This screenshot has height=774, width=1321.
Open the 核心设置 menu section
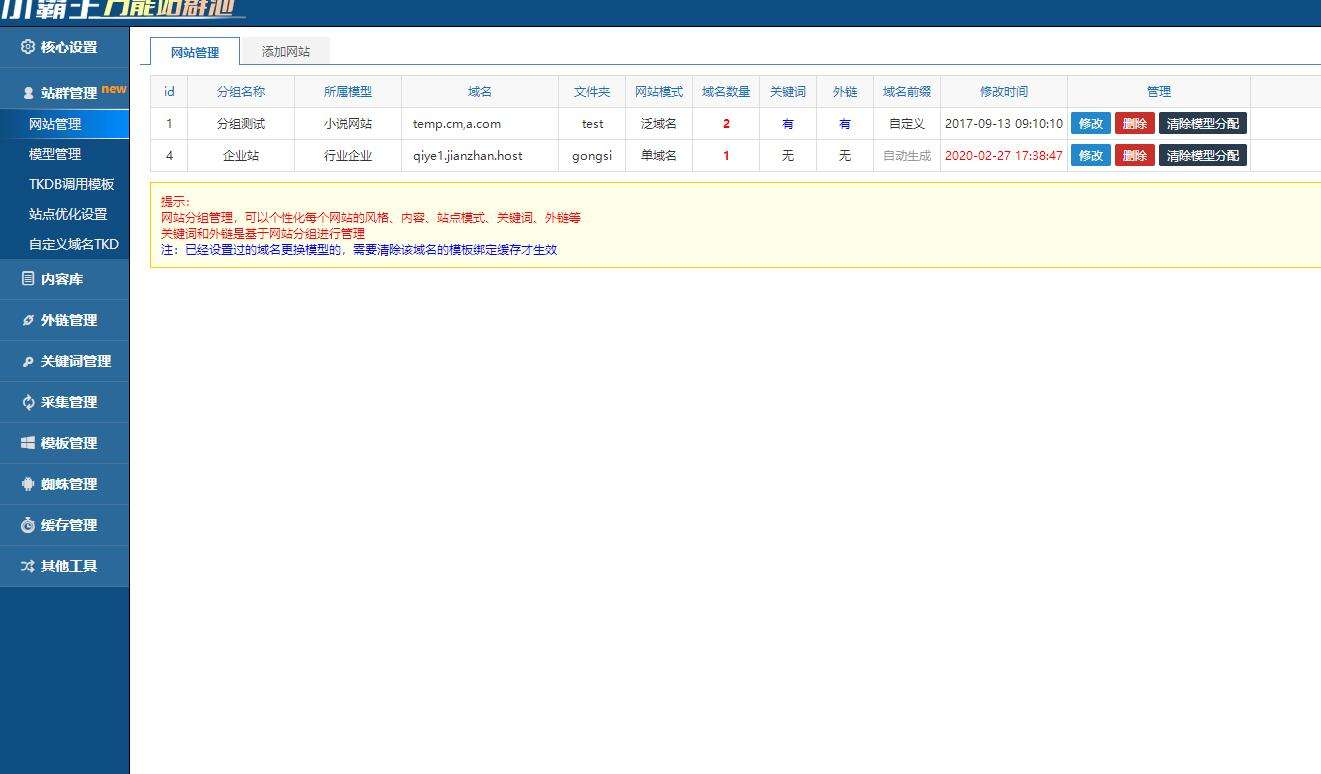(x=64, y=47)
